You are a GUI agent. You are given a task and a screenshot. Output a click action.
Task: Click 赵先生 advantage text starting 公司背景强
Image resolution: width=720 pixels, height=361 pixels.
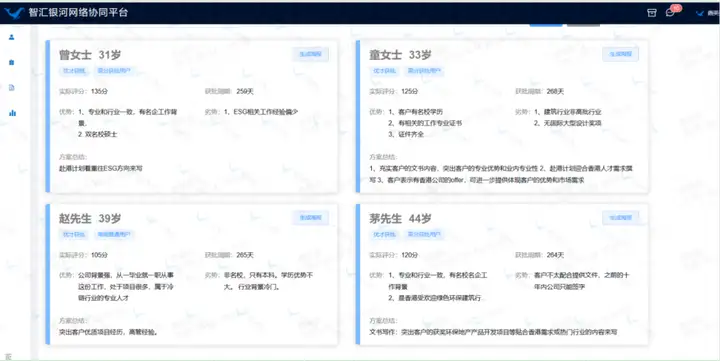pyautogui.click(x=126, y=287)
